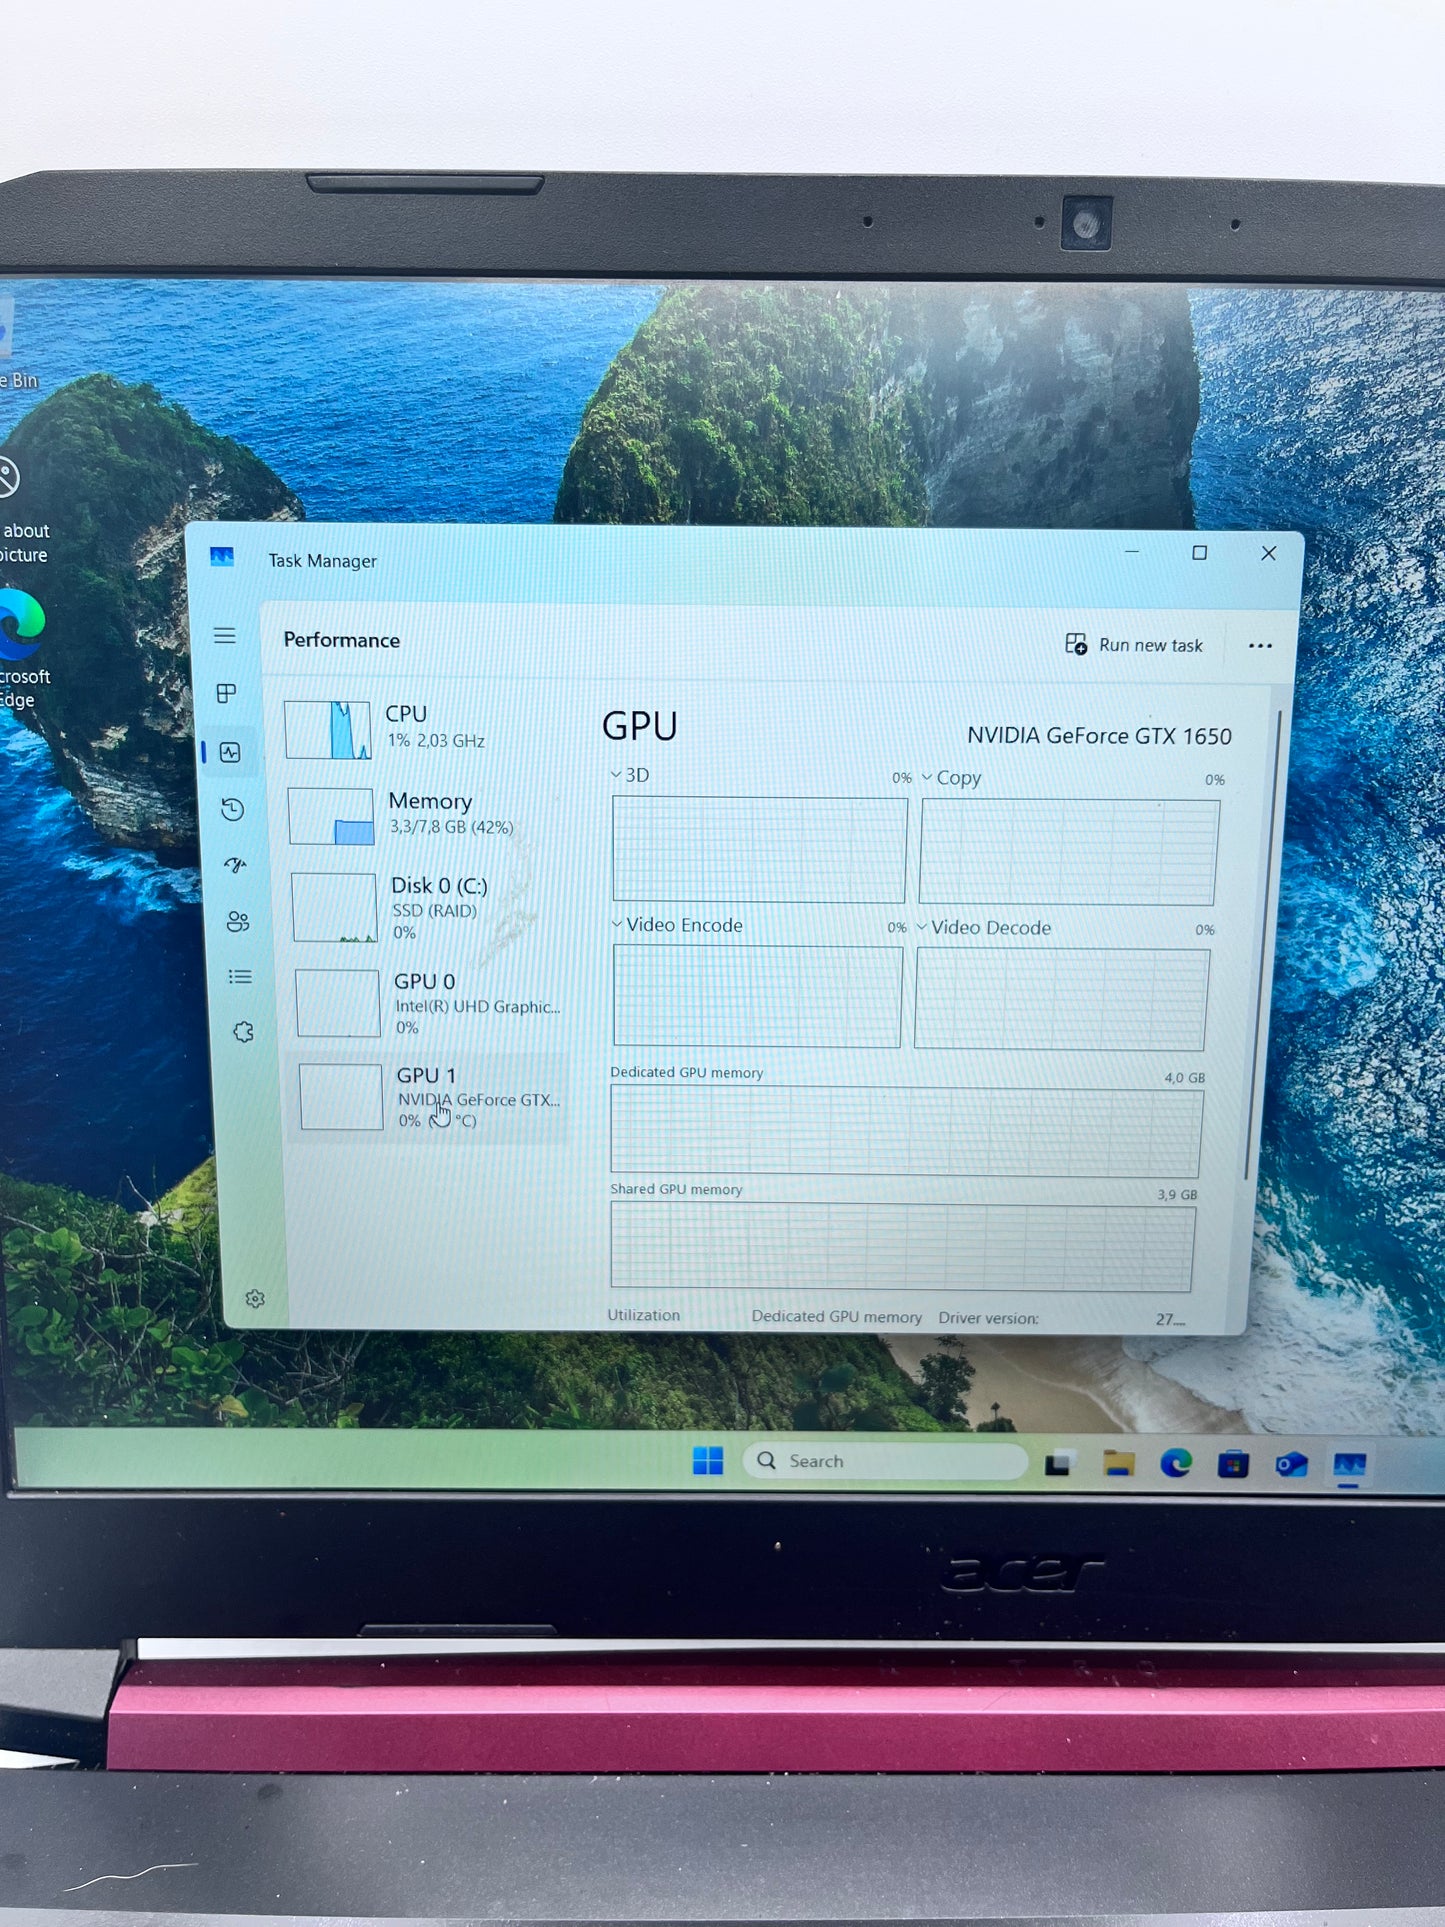Image resolution: width=1445 pixels, height=1927 pixels.
Task: Click the Microsoft Edge desktop shortcut
Action: [x=22, y=647]
